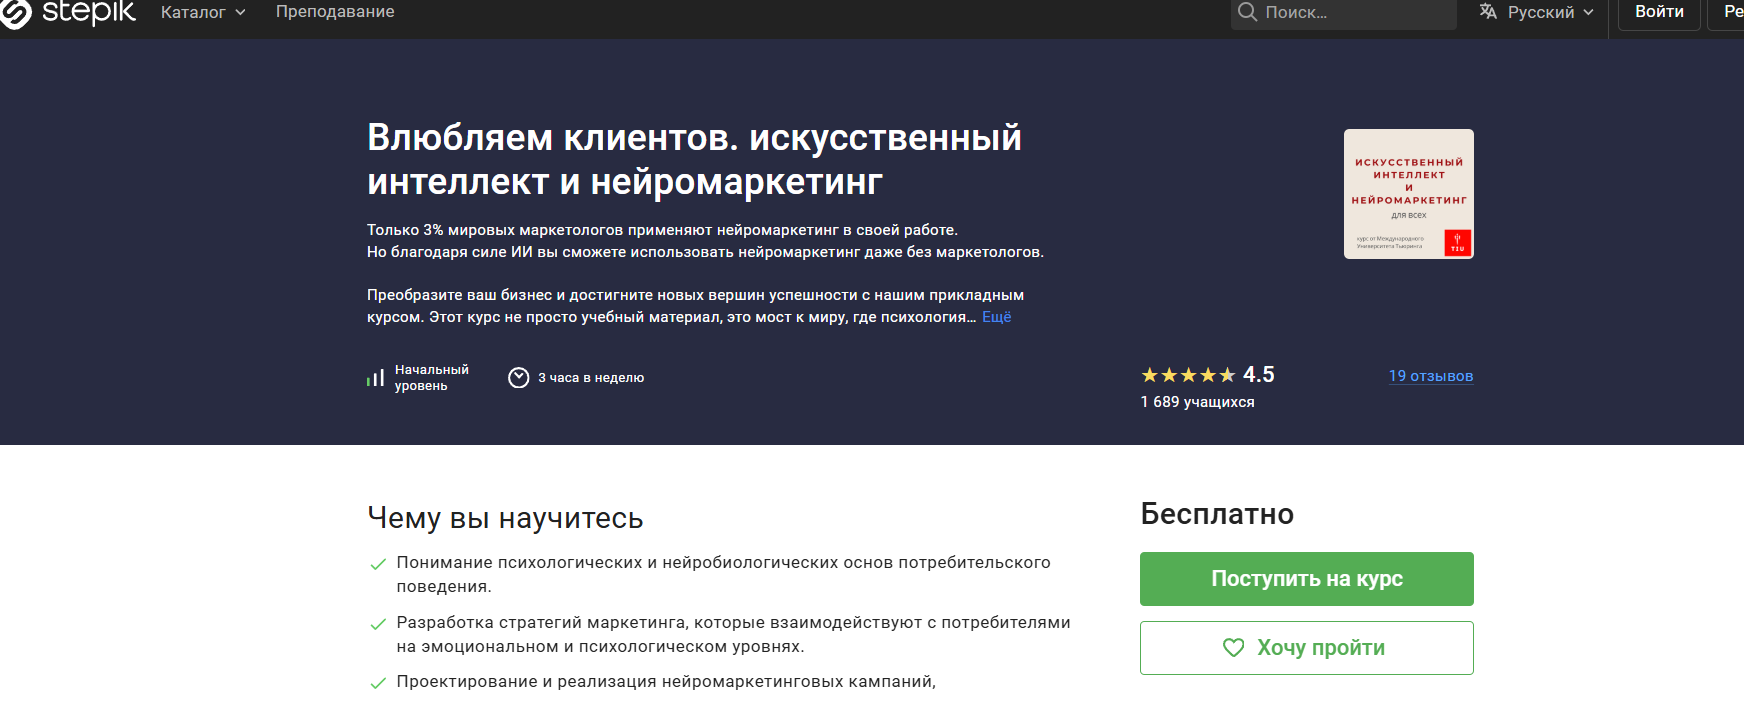
Task: Click the difficulty level bars icon
Action: coord(376,378)
